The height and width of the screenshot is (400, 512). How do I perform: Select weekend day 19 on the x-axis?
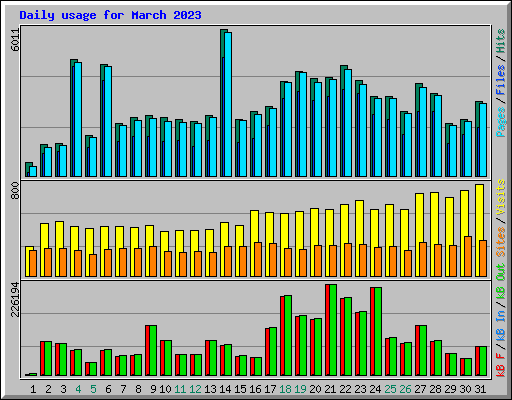pos(301,389)
